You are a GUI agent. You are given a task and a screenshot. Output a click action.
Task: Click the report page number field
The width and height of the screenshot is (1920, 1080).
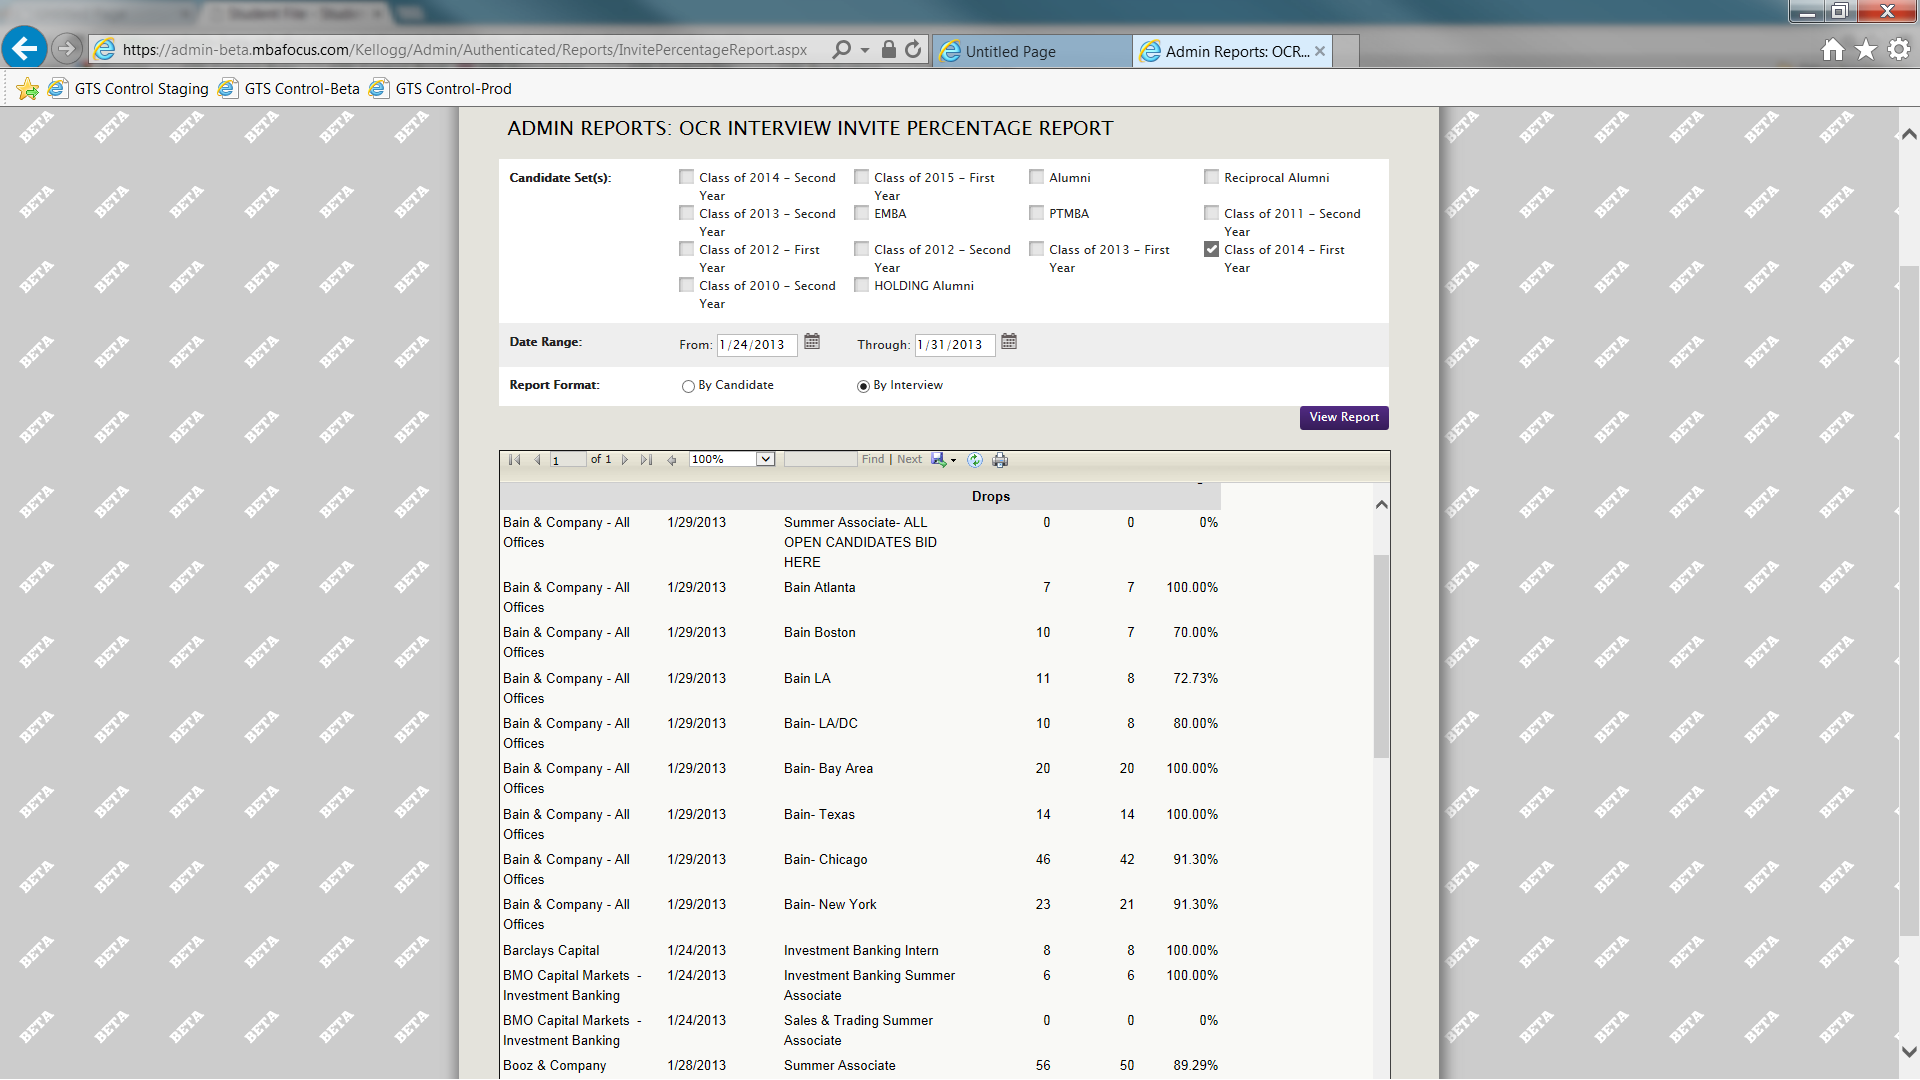pos(567,460)
